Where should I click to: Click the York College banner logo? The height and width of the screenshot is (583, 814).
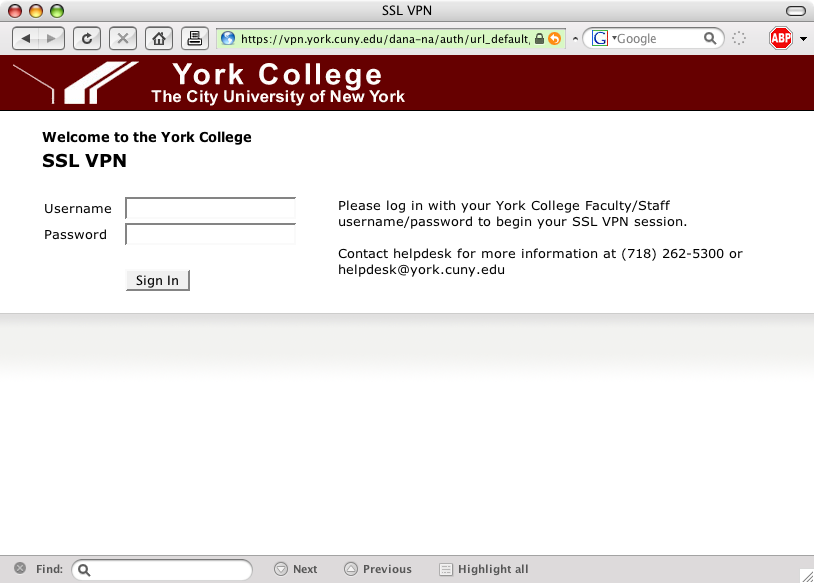[x=76, y=83]
